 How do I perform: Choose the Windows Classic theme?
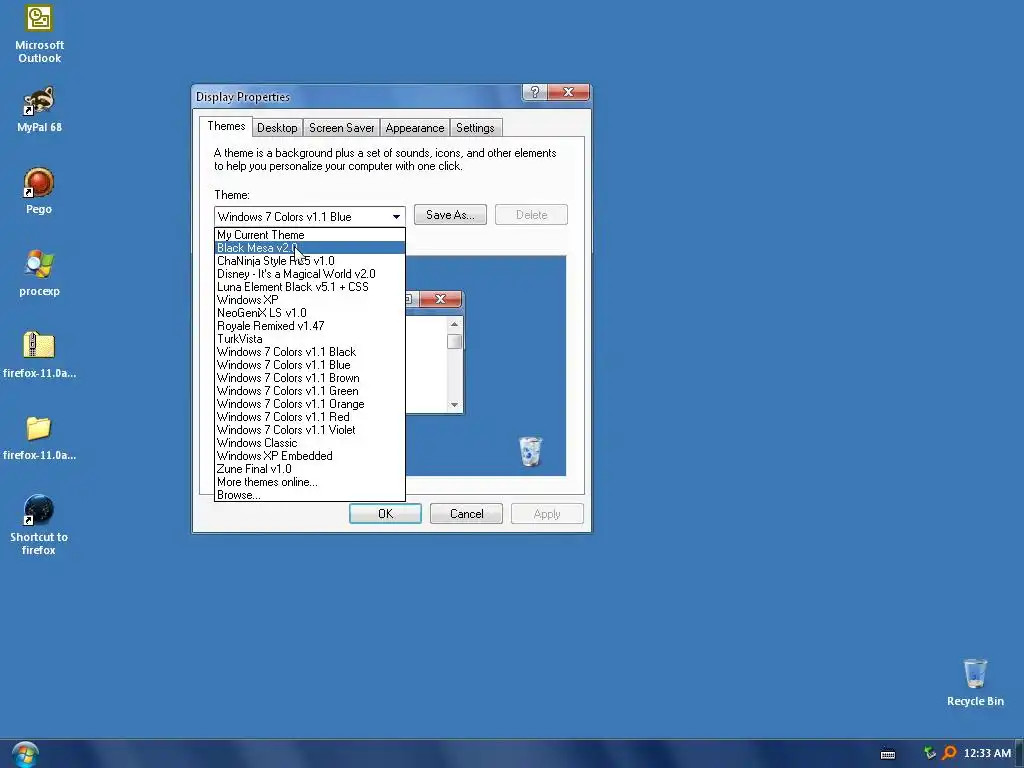click(310, 443)
